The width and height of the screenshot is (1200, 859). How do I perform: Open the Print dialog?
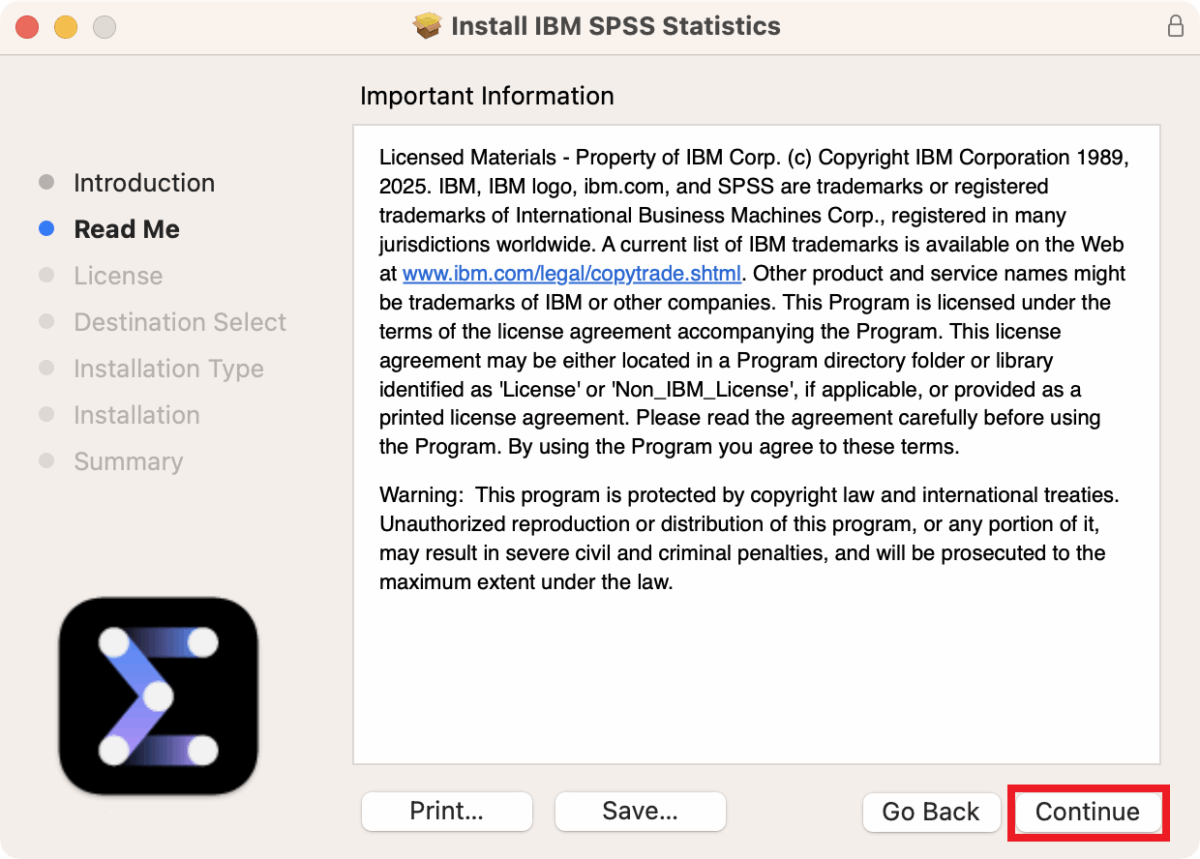[446, 811]
